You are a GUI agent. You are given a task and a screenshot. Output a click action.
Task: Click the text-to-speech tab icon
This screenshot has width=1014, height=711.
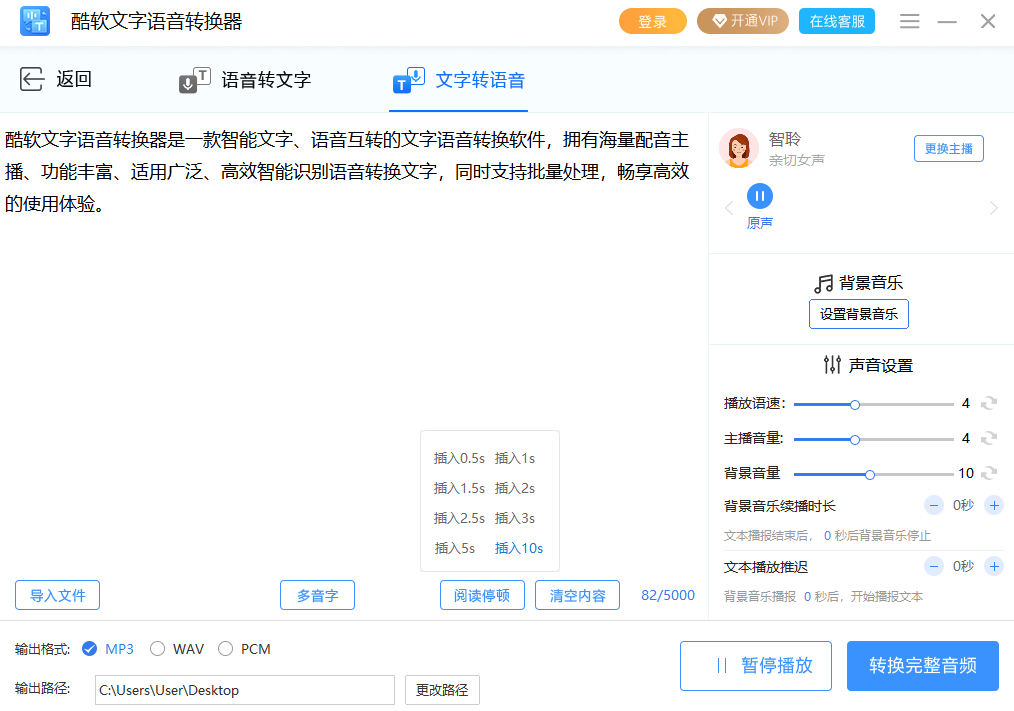pyautogui.click(x=409, y=80)
